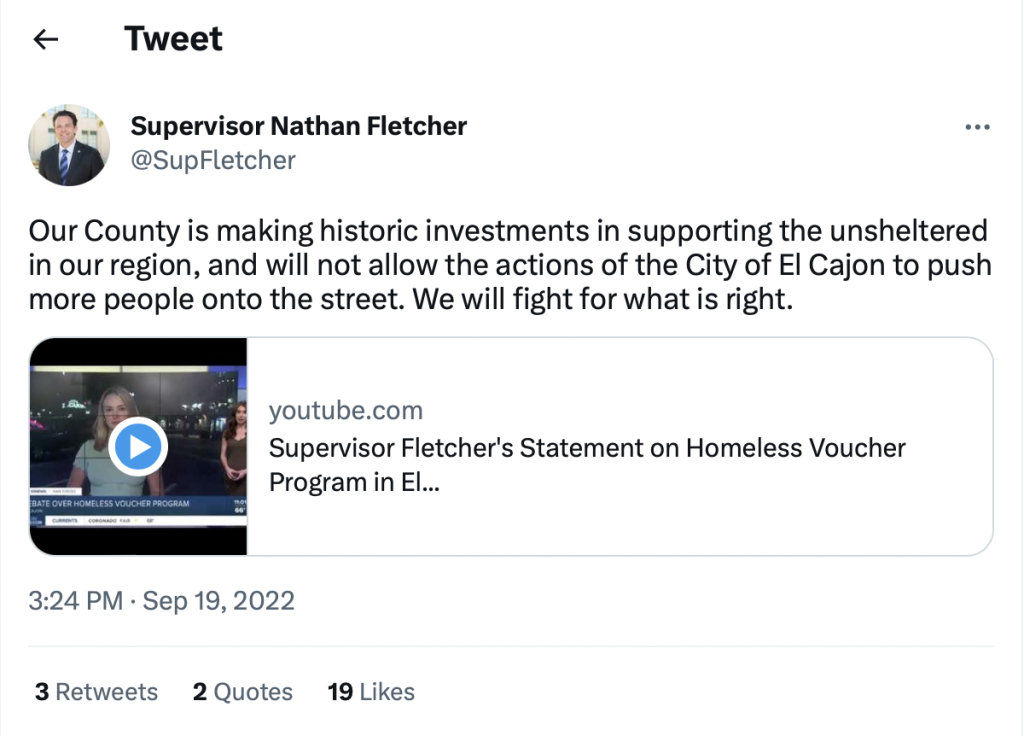Play the embedded YouTube video

[x=138, y=447]
